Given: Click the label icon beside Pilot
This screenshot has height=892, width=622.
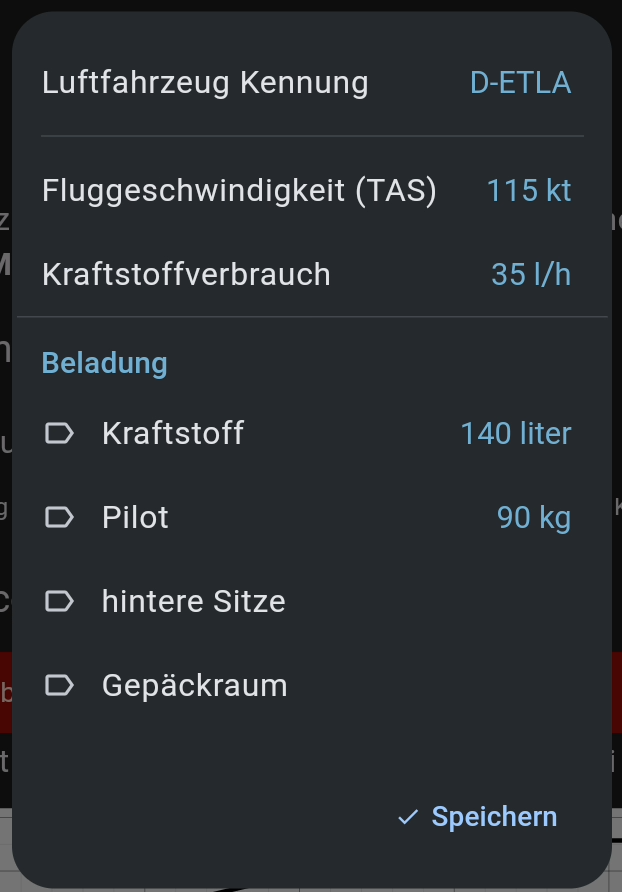Looking at the screenshot, I should 60,517.
